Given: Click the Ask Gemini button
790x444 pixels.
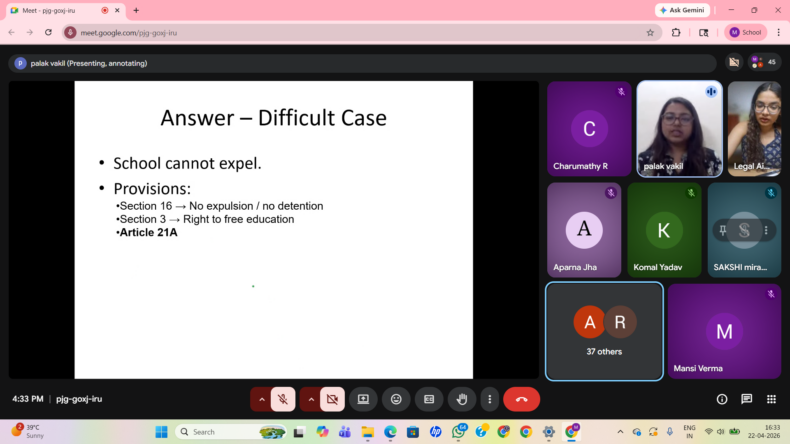Looking at the screenshot, I should coord(683,10).
